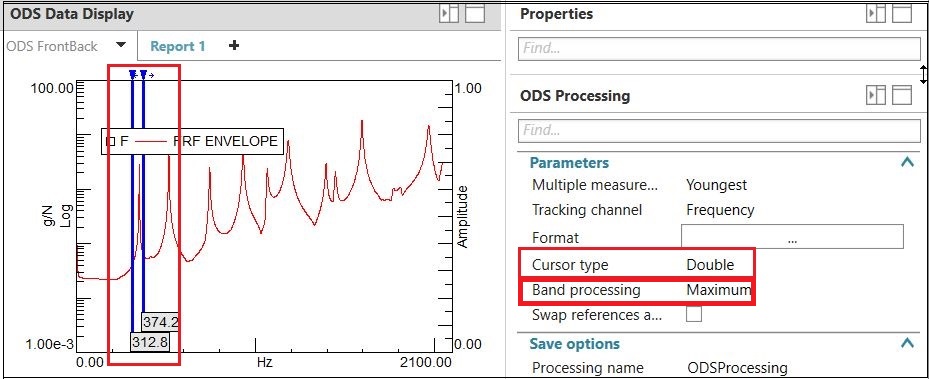The height and width of the screenshot is (379, 929).
Task: Select the left cursor handle at 312.8
Action: (x=133, y=75)
